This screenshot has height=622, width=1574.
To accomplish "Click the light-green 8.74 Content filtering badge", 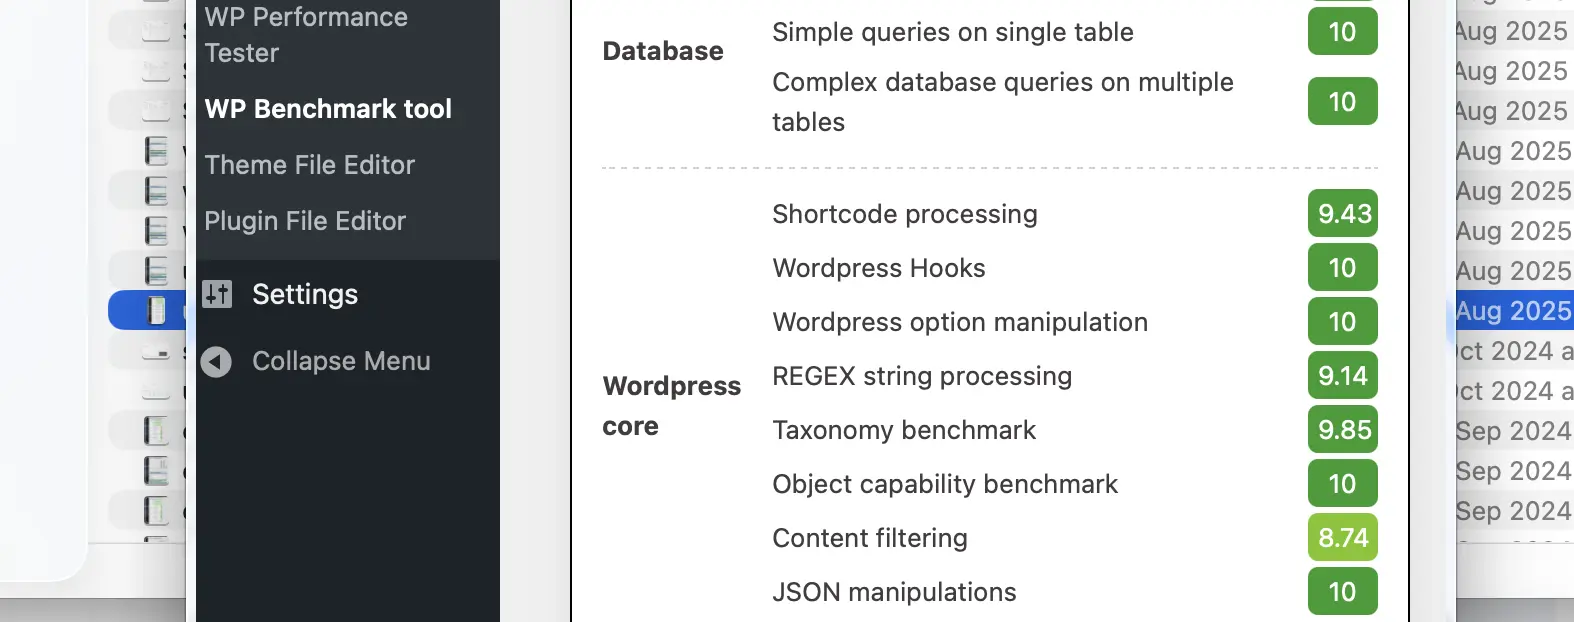I will click(x=1342, y=538).
